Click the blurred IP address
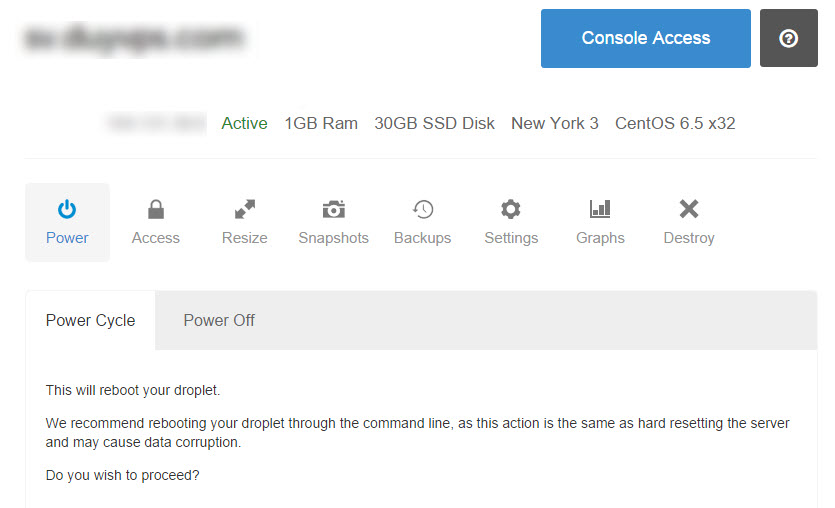 click(x=157, y=124)
